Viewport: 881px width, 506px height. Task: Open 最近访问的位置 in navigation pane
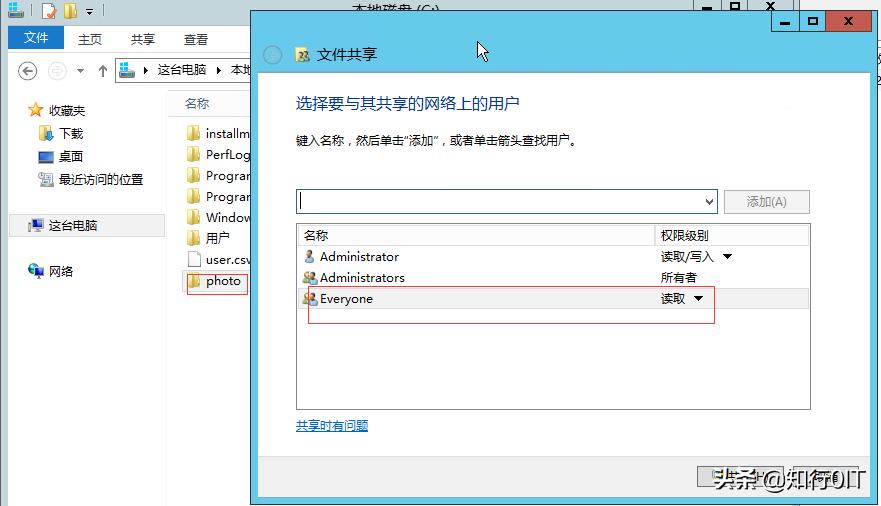[101, 180]
